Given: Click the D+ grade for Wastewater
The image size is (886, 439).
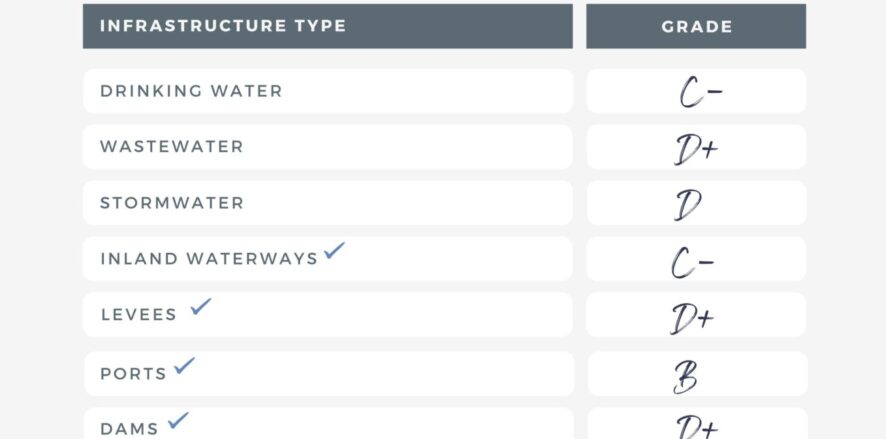Looking at the screenshot, I should [x=696, y=149].
